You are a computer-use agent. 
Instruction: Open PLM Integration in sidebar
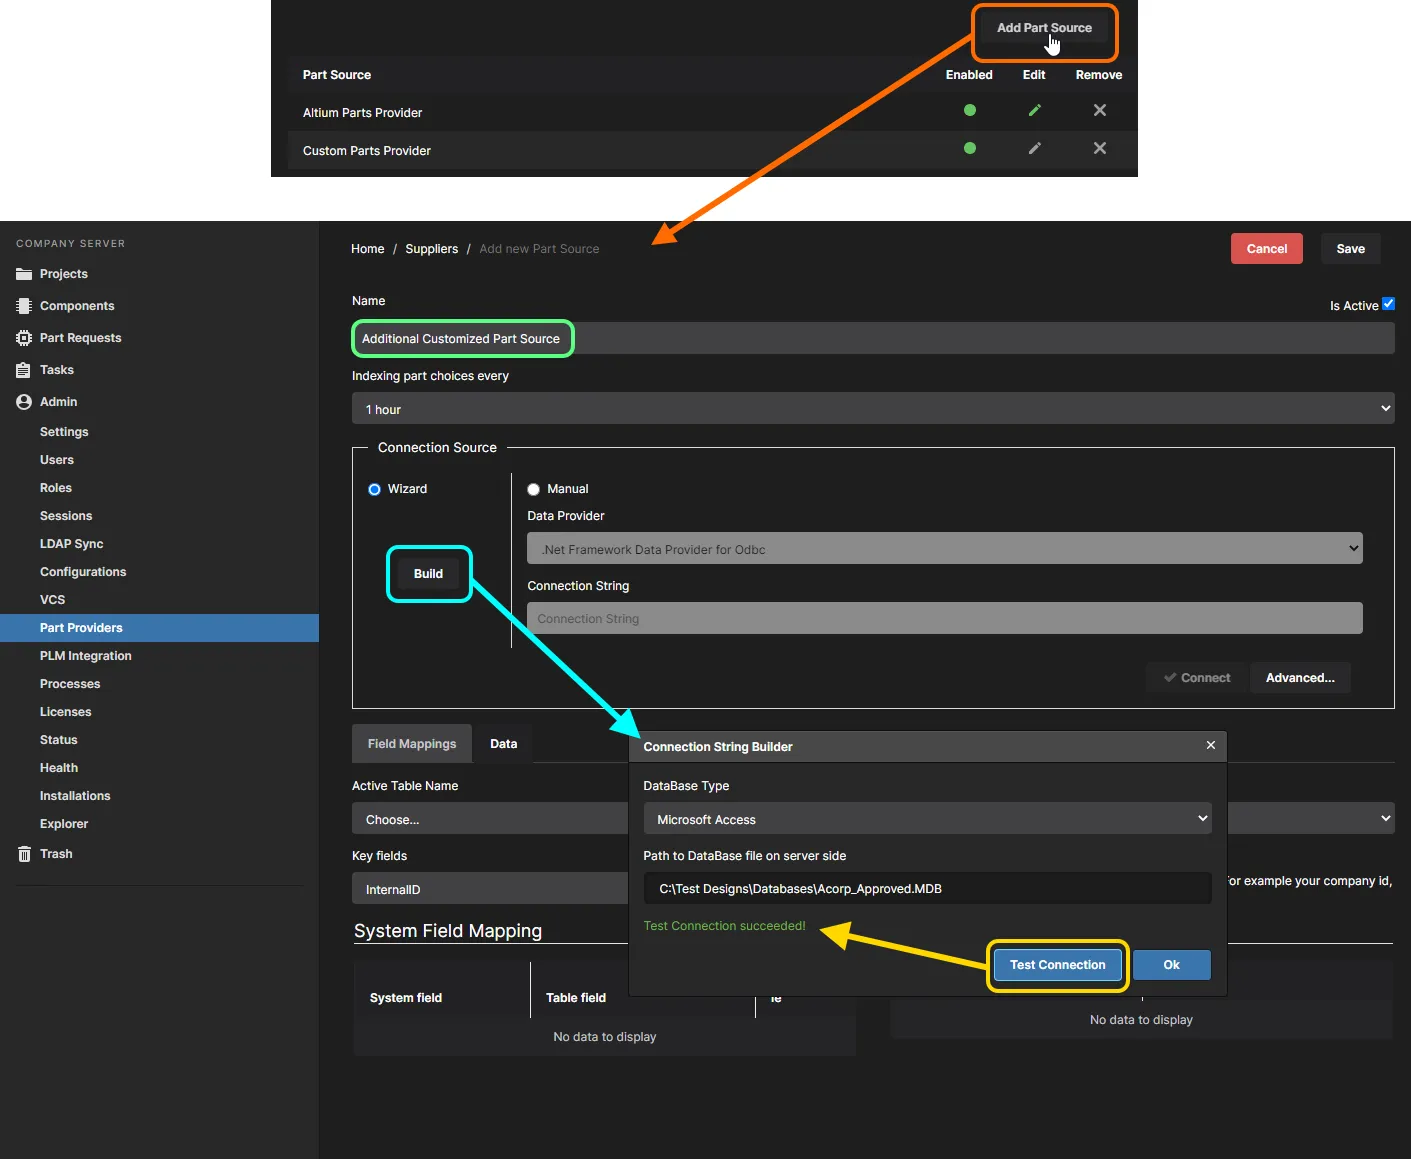86,656
